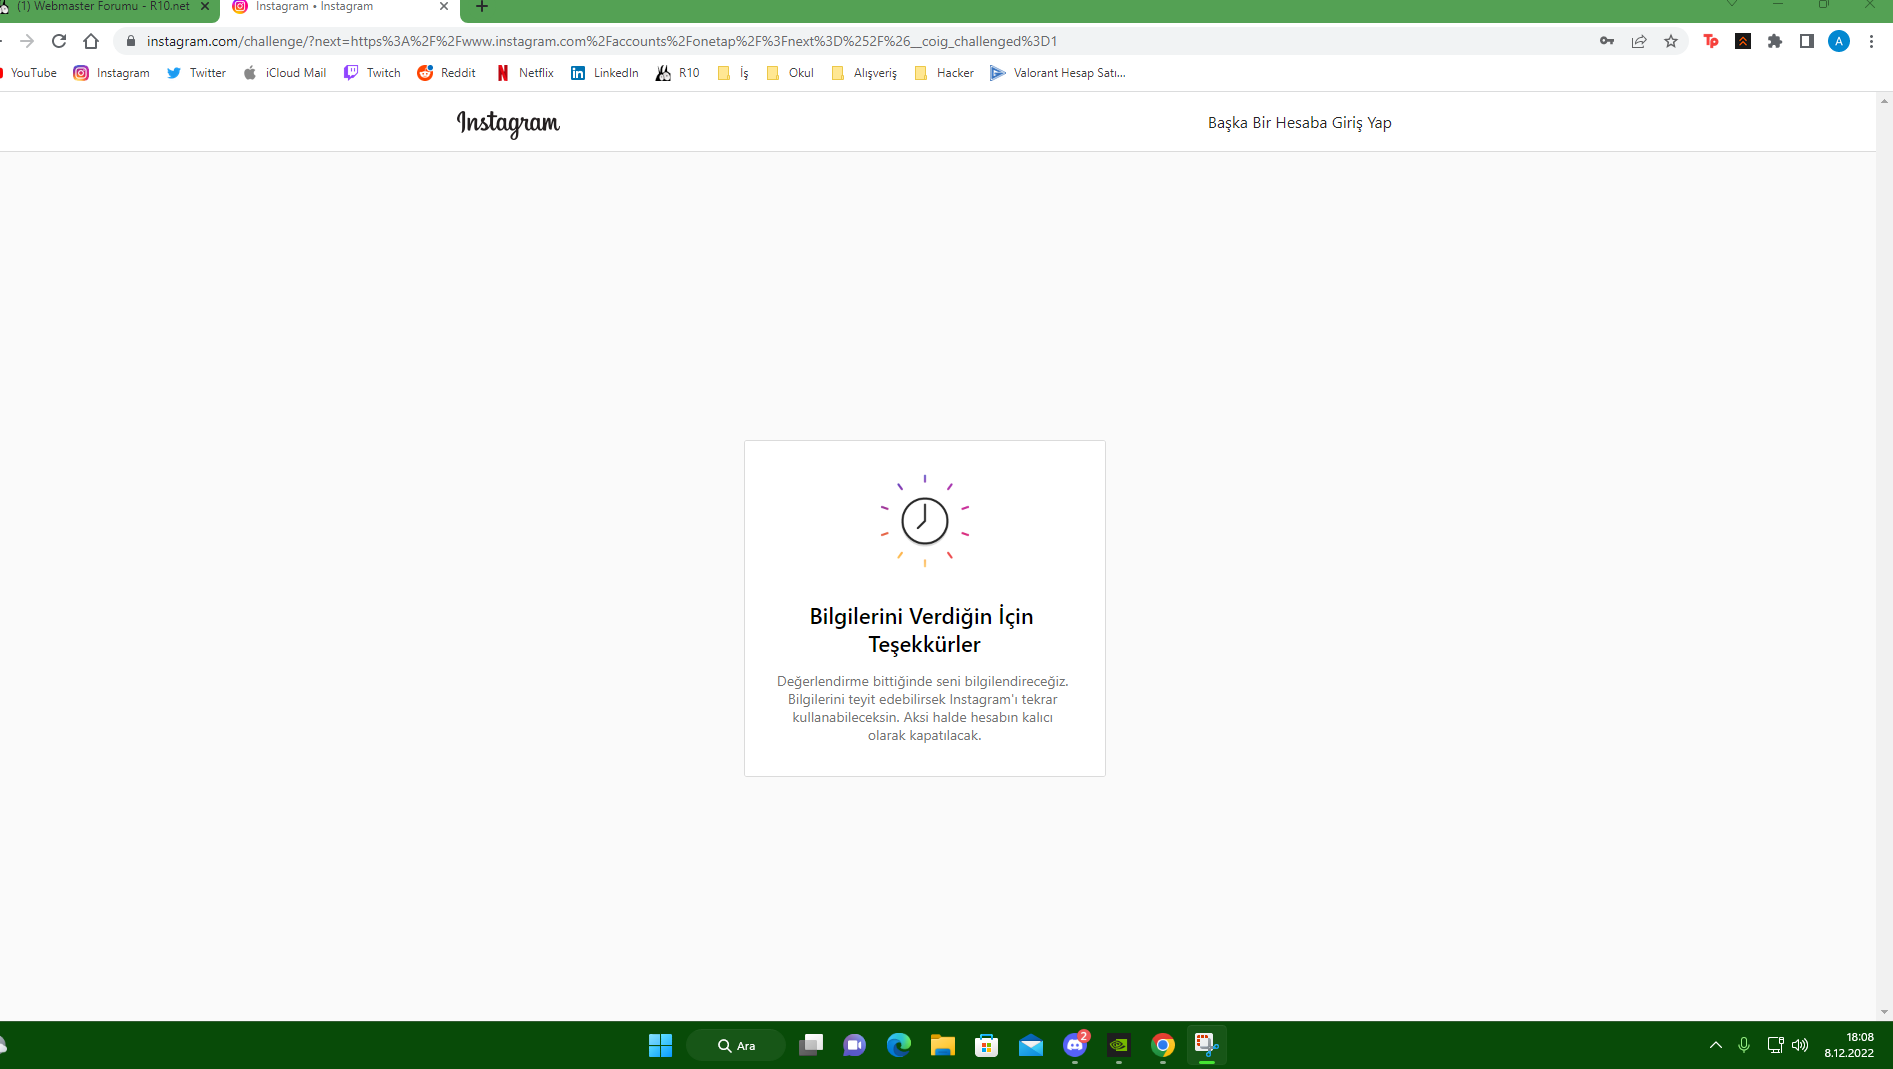Launch Microsoft Edge from the taskbar

899,1046
